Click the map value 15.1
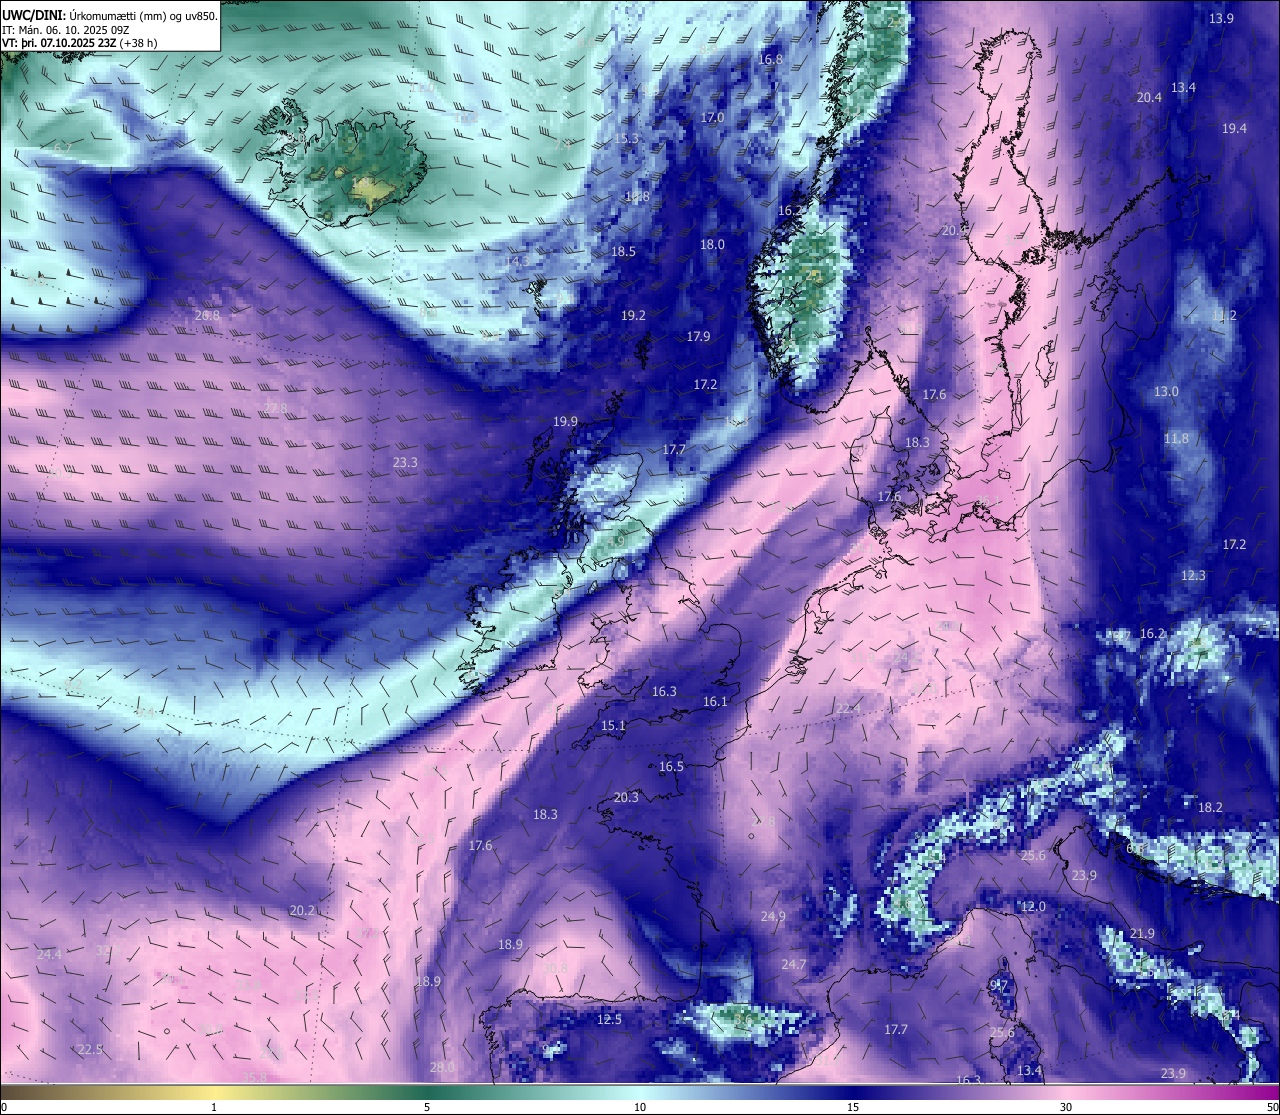Image resolution: width=1280 pixels, height=1115 pixels. point(613,726)
